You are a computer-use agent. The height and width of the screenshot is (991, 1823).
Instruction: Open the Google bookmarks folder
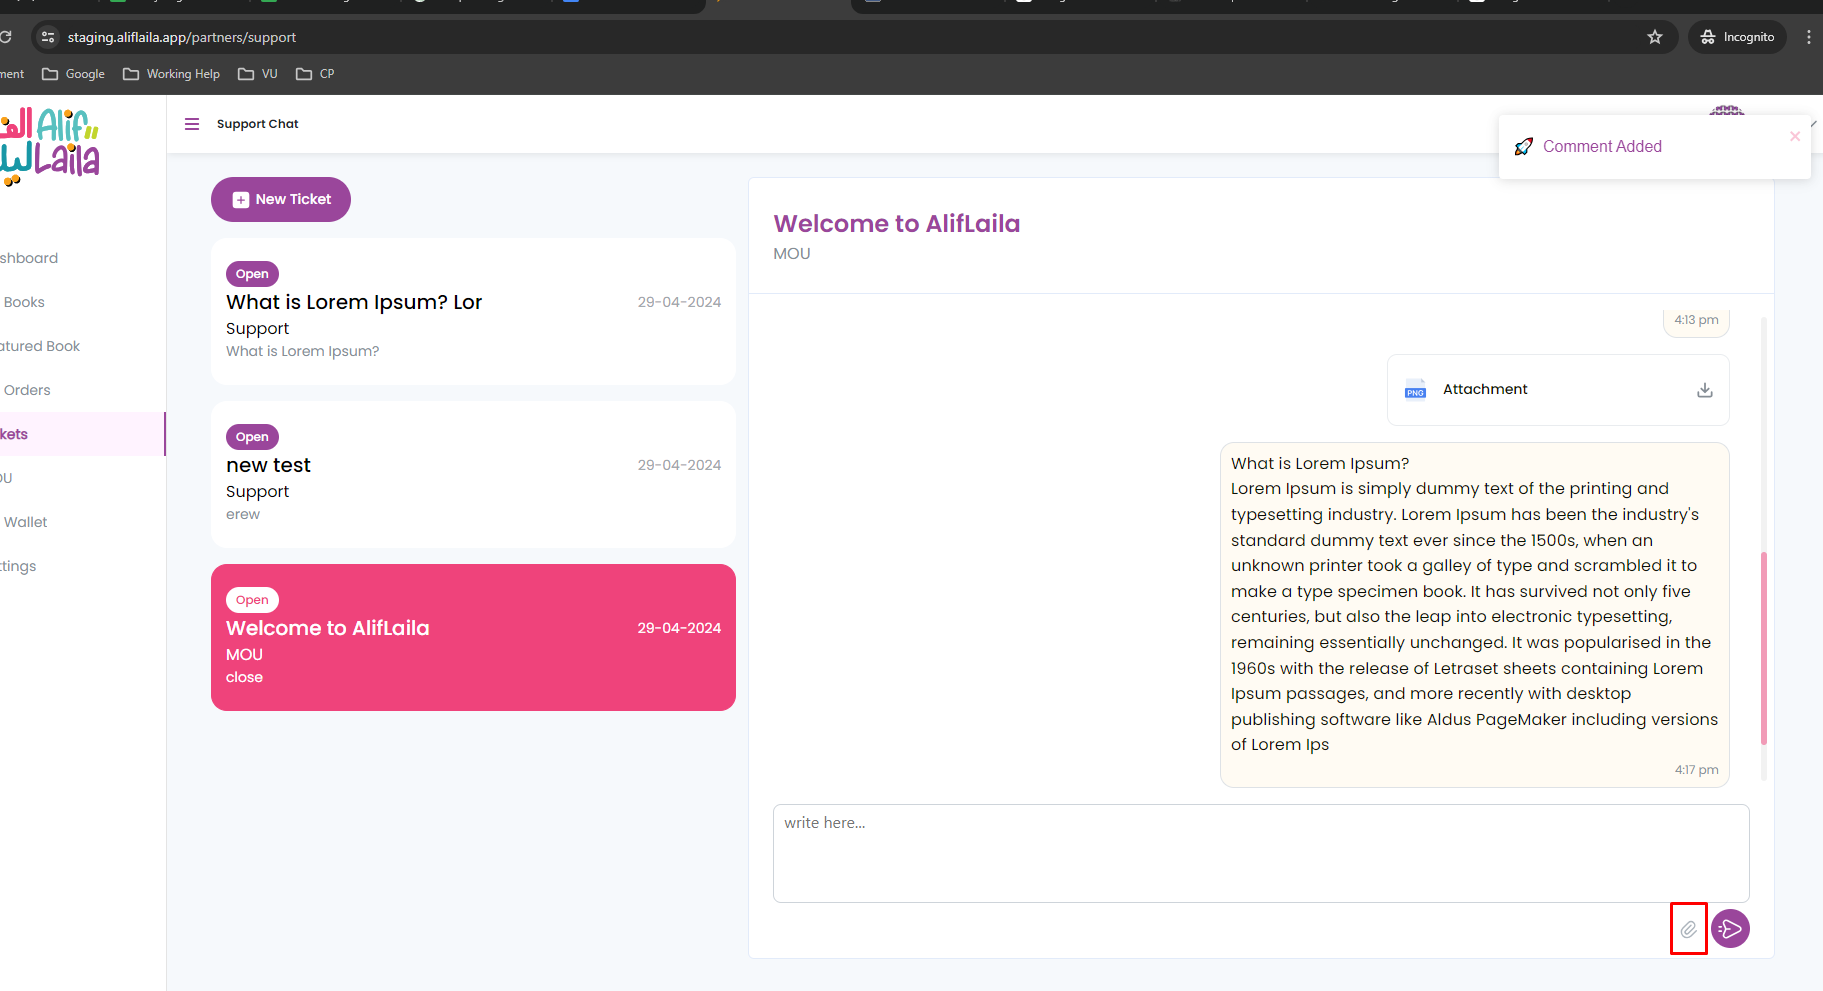pos(74,74)
